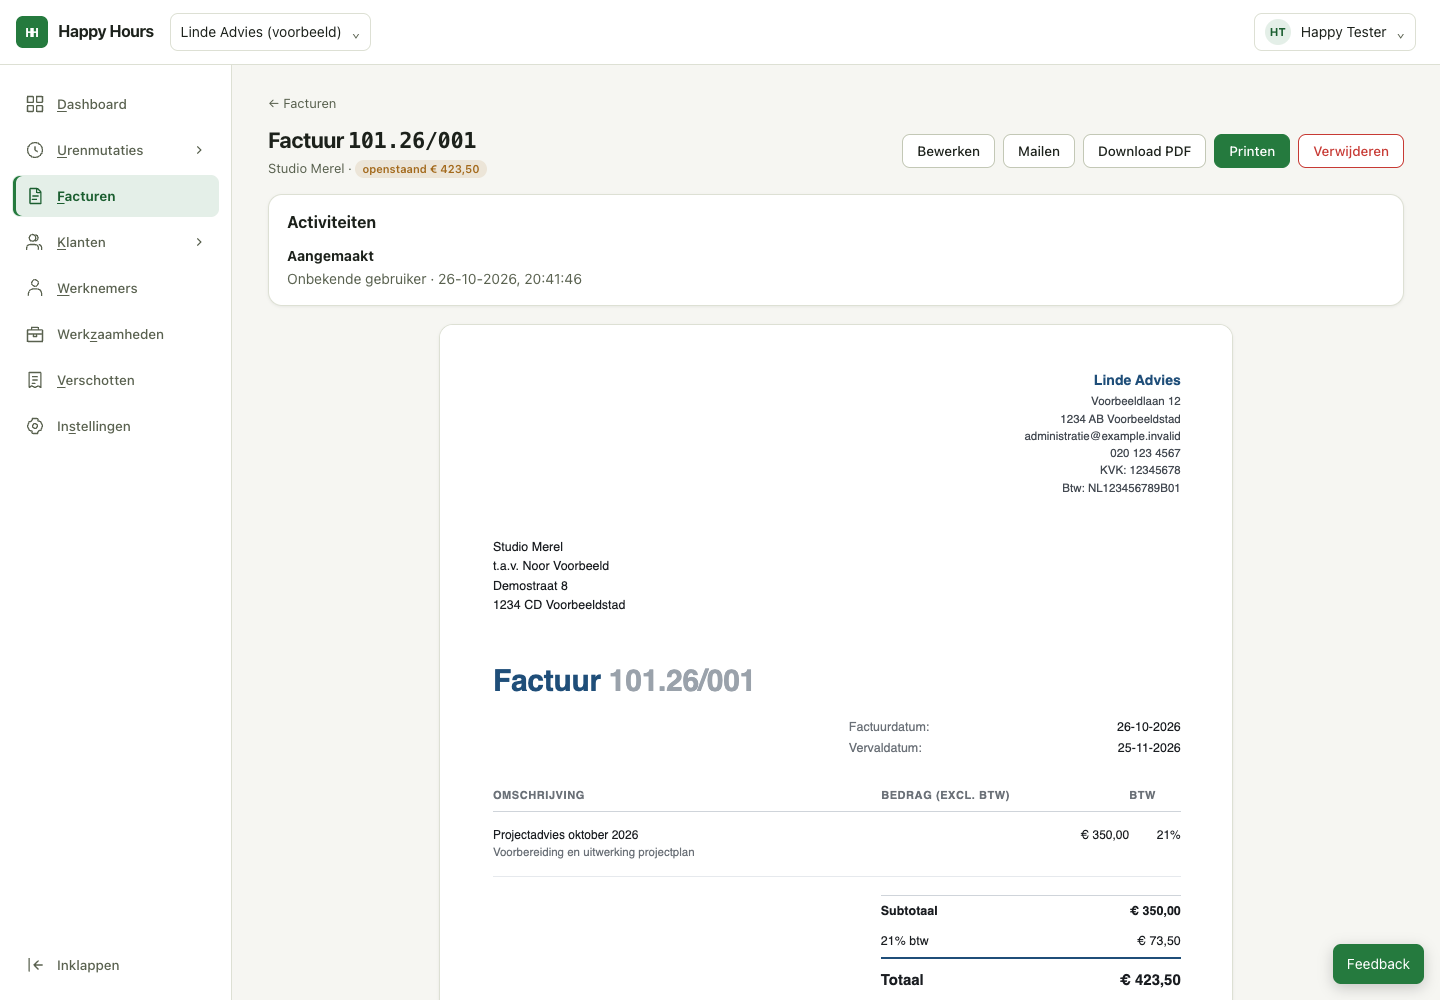
Task: Click the Dashboard grid icon
Action: click(35, 104)
